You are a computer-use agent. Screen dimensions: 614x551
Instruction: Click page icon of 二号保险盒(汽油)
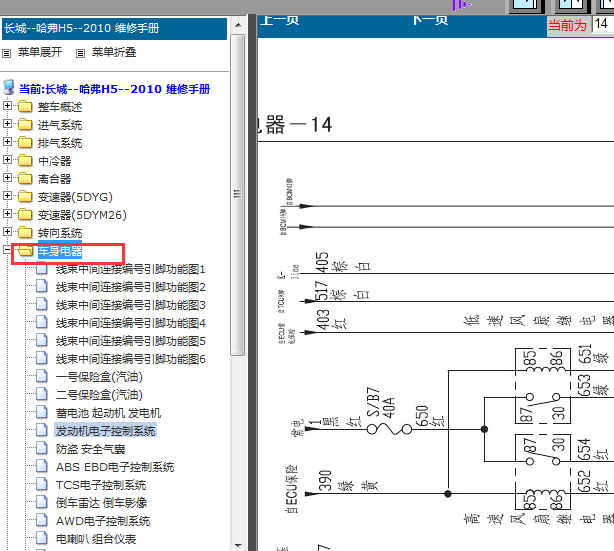click(x=42, y=394)
